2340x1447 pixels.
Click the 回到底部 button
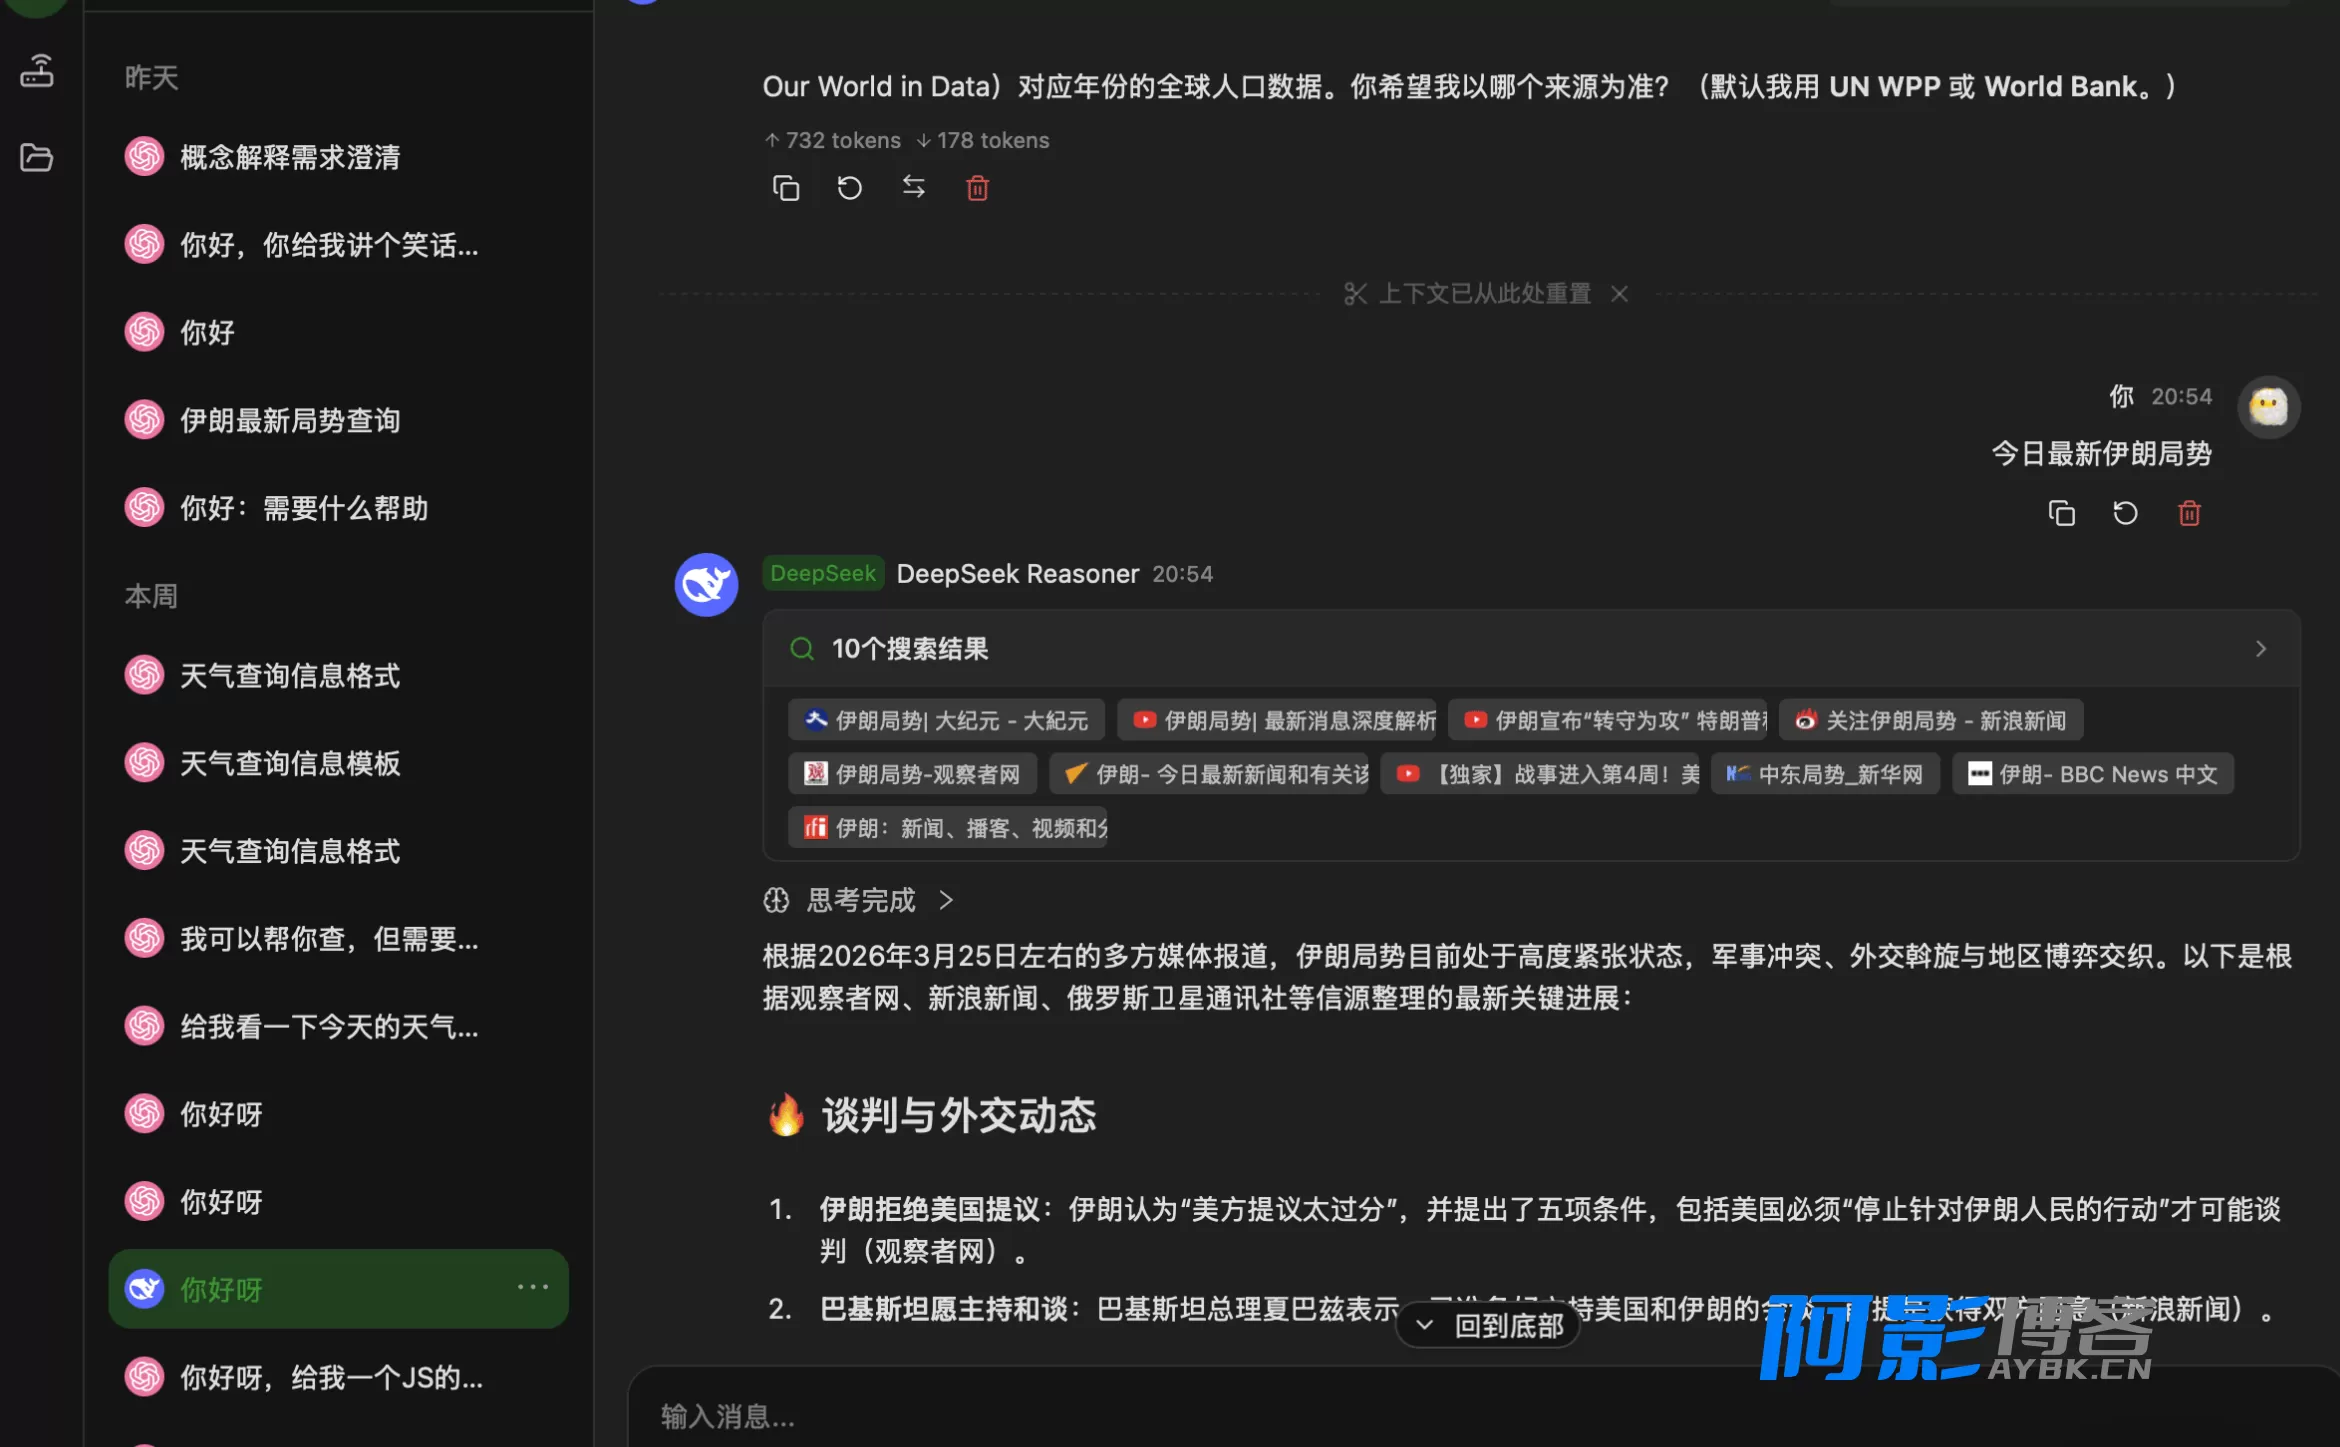[x=1488, y=1326]
